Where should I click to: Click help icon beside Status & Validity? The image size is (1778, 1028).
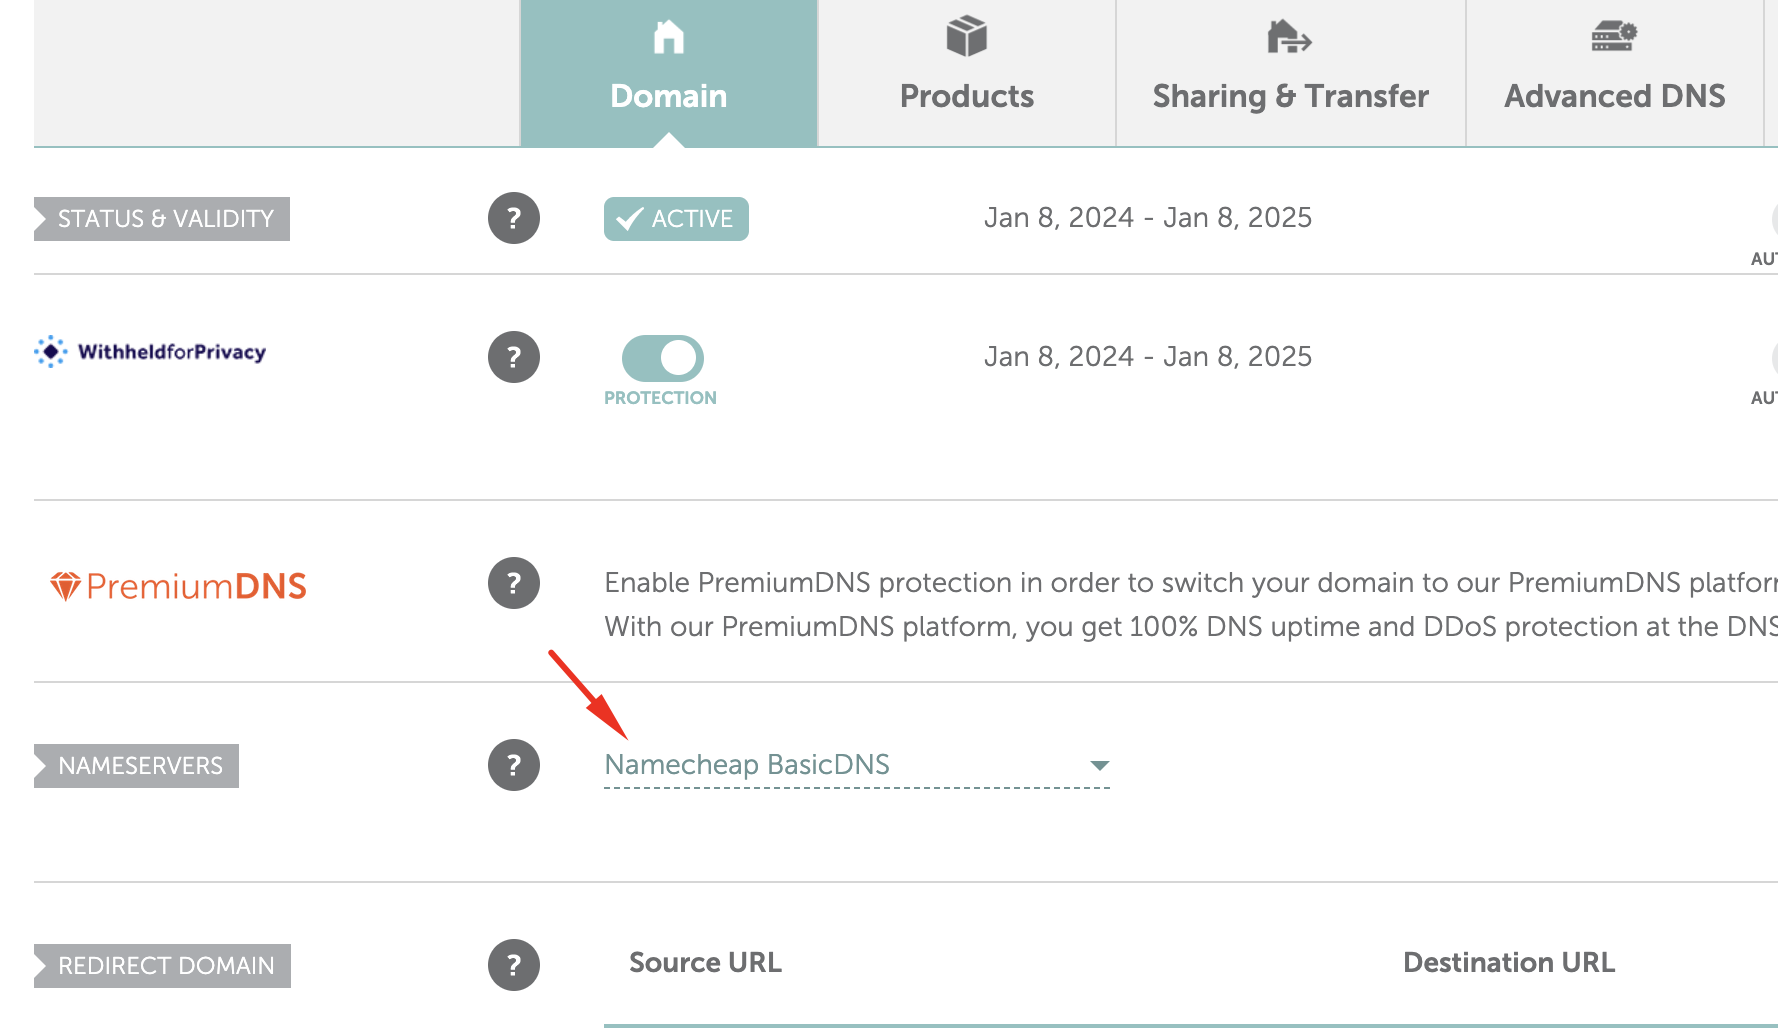pyautogui.click(x=514, y=218)
